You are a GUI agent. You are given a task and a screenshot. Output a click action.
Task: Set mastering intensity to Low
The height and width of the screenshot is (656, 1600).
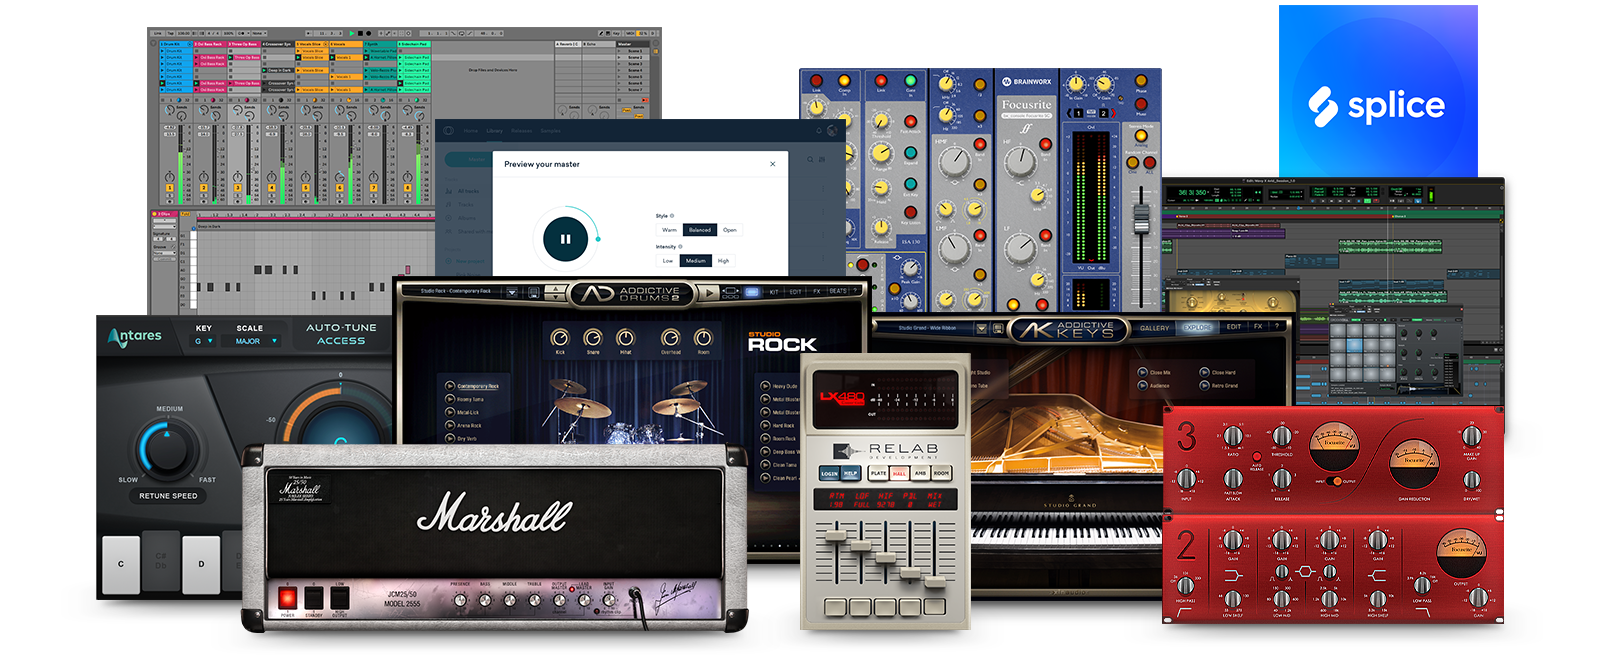[668, 261]
